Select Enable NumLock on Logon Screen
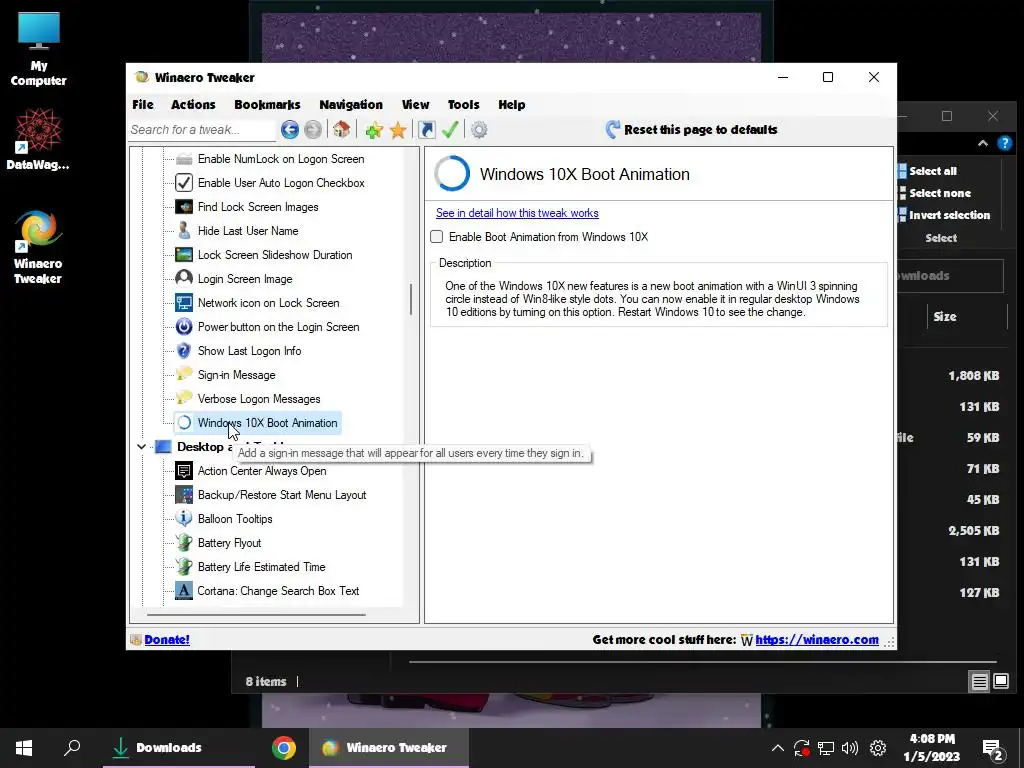The image size is (1024, 768). click(x=281, y=159)
